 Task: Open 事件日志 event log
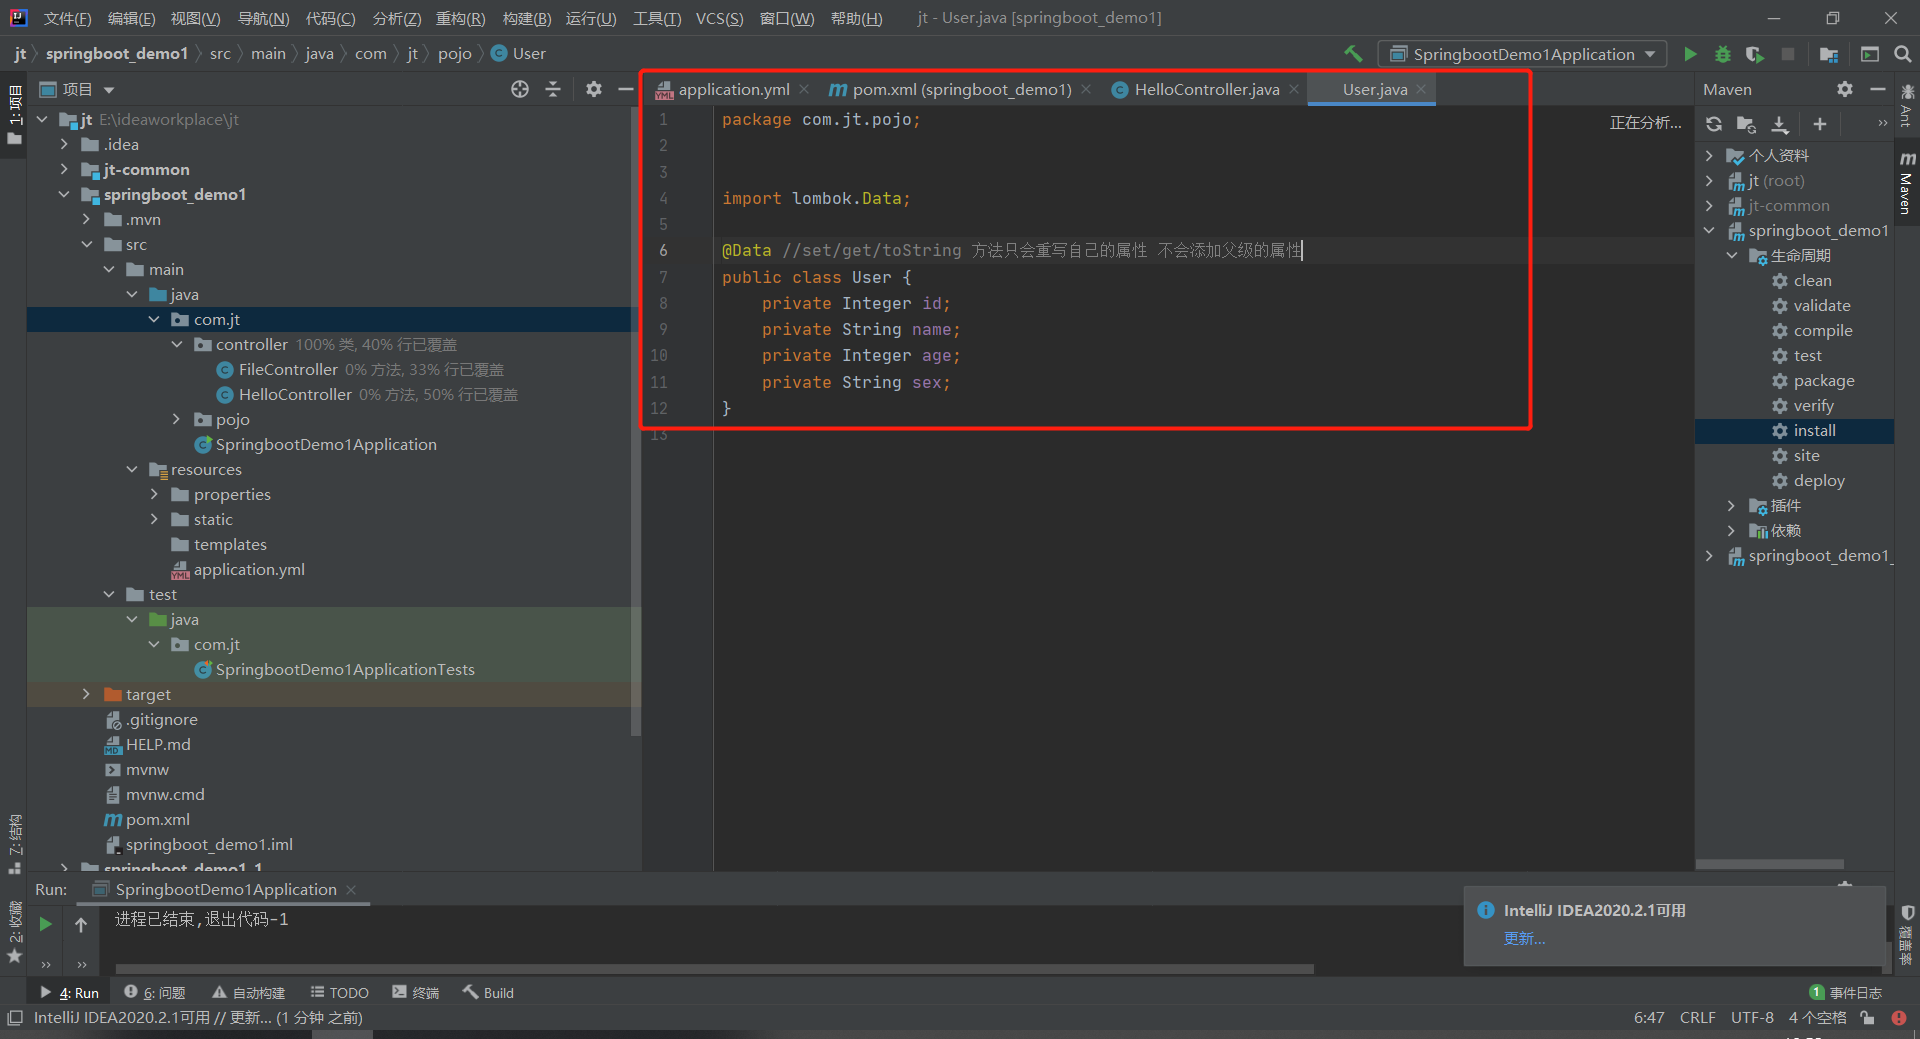1846,993
